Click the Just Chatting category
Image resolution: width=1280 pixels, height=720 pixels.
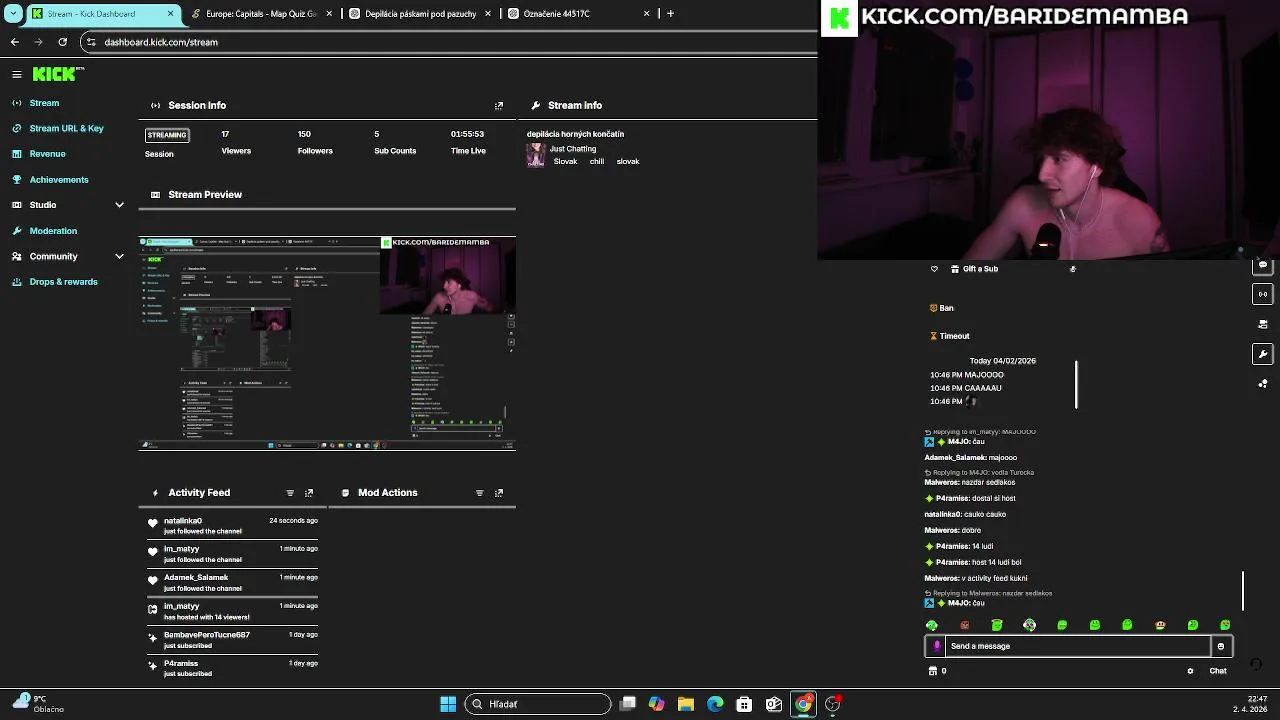click(x=573, y=149)
